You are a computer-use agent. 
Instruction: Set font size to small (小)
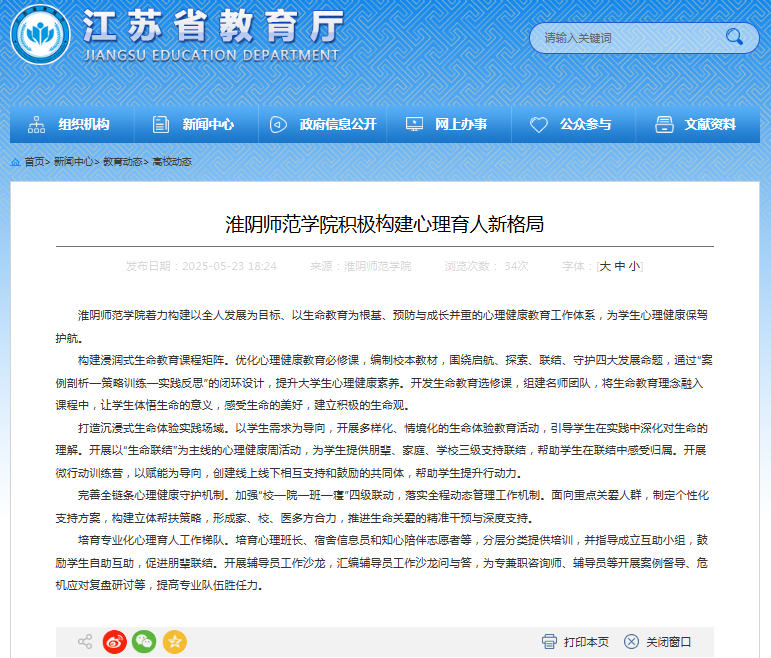[634, 266]
